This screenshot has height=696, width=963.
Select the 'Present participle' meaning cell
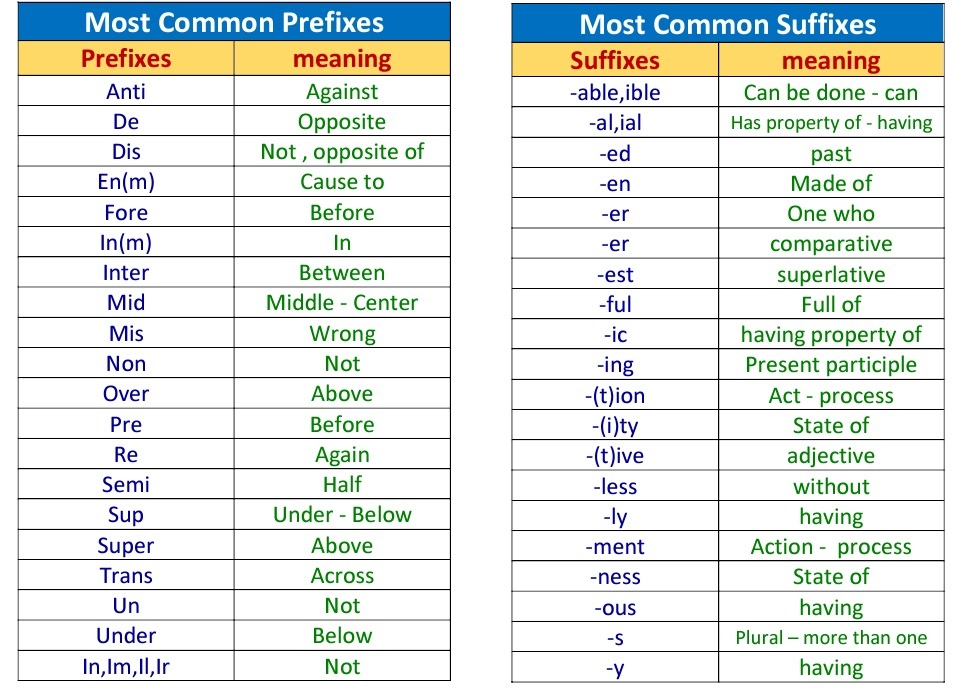pos(831,364)
